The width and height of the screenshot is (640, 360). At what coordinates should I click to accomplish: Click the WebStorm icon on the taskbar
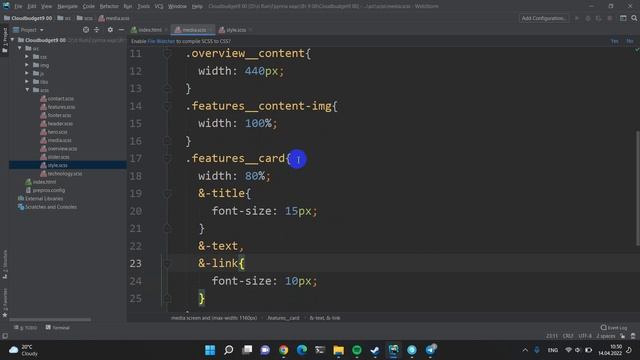coord(393,350)
